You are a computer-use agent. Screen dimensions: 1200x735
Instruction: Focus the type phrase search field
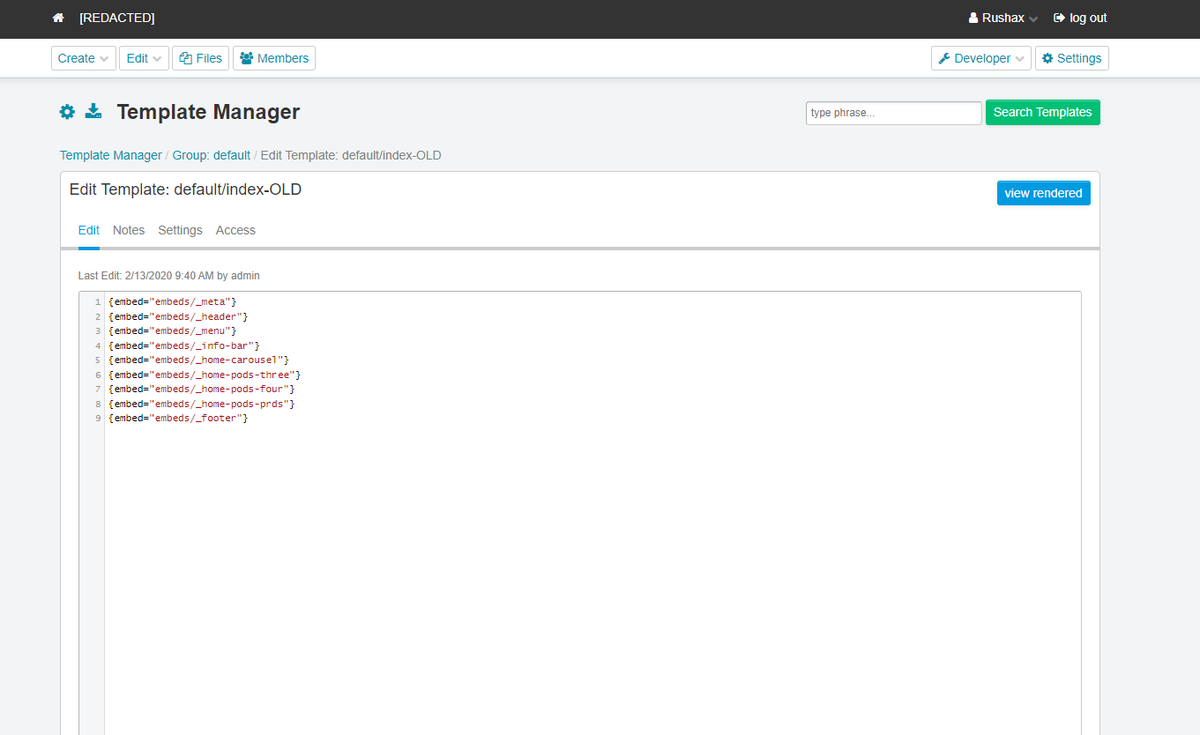click(x=894, y=113)
